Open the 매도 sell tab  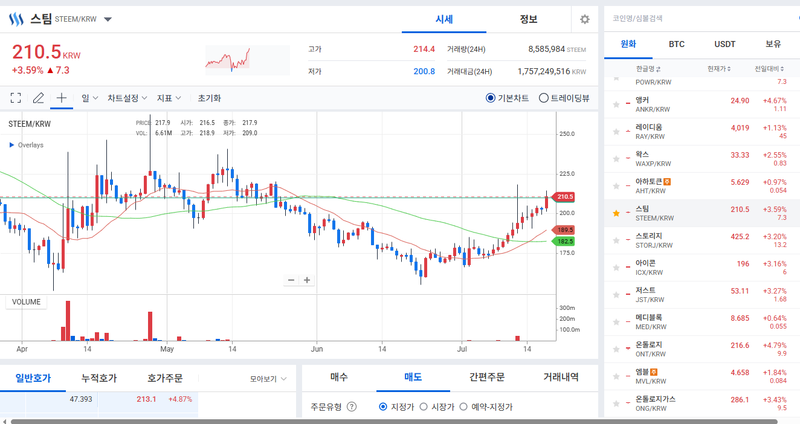(413, 377)
